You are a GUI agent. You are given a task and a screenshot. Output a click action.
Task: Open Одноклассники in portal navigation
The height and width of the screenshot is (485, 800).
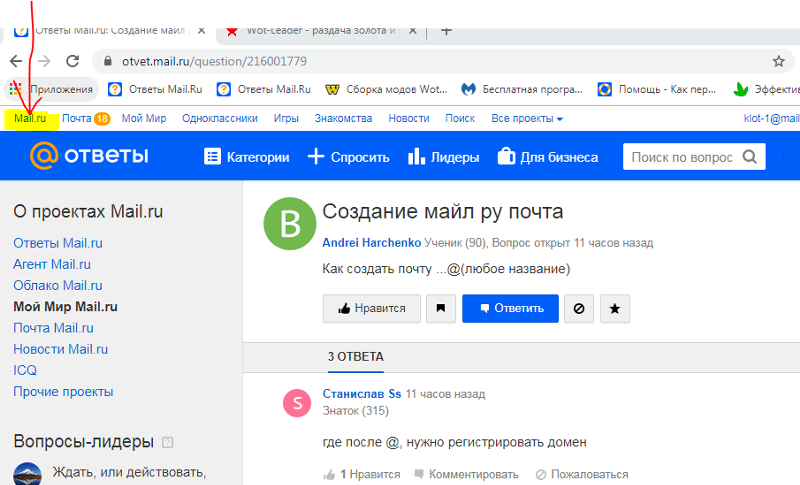220,118
